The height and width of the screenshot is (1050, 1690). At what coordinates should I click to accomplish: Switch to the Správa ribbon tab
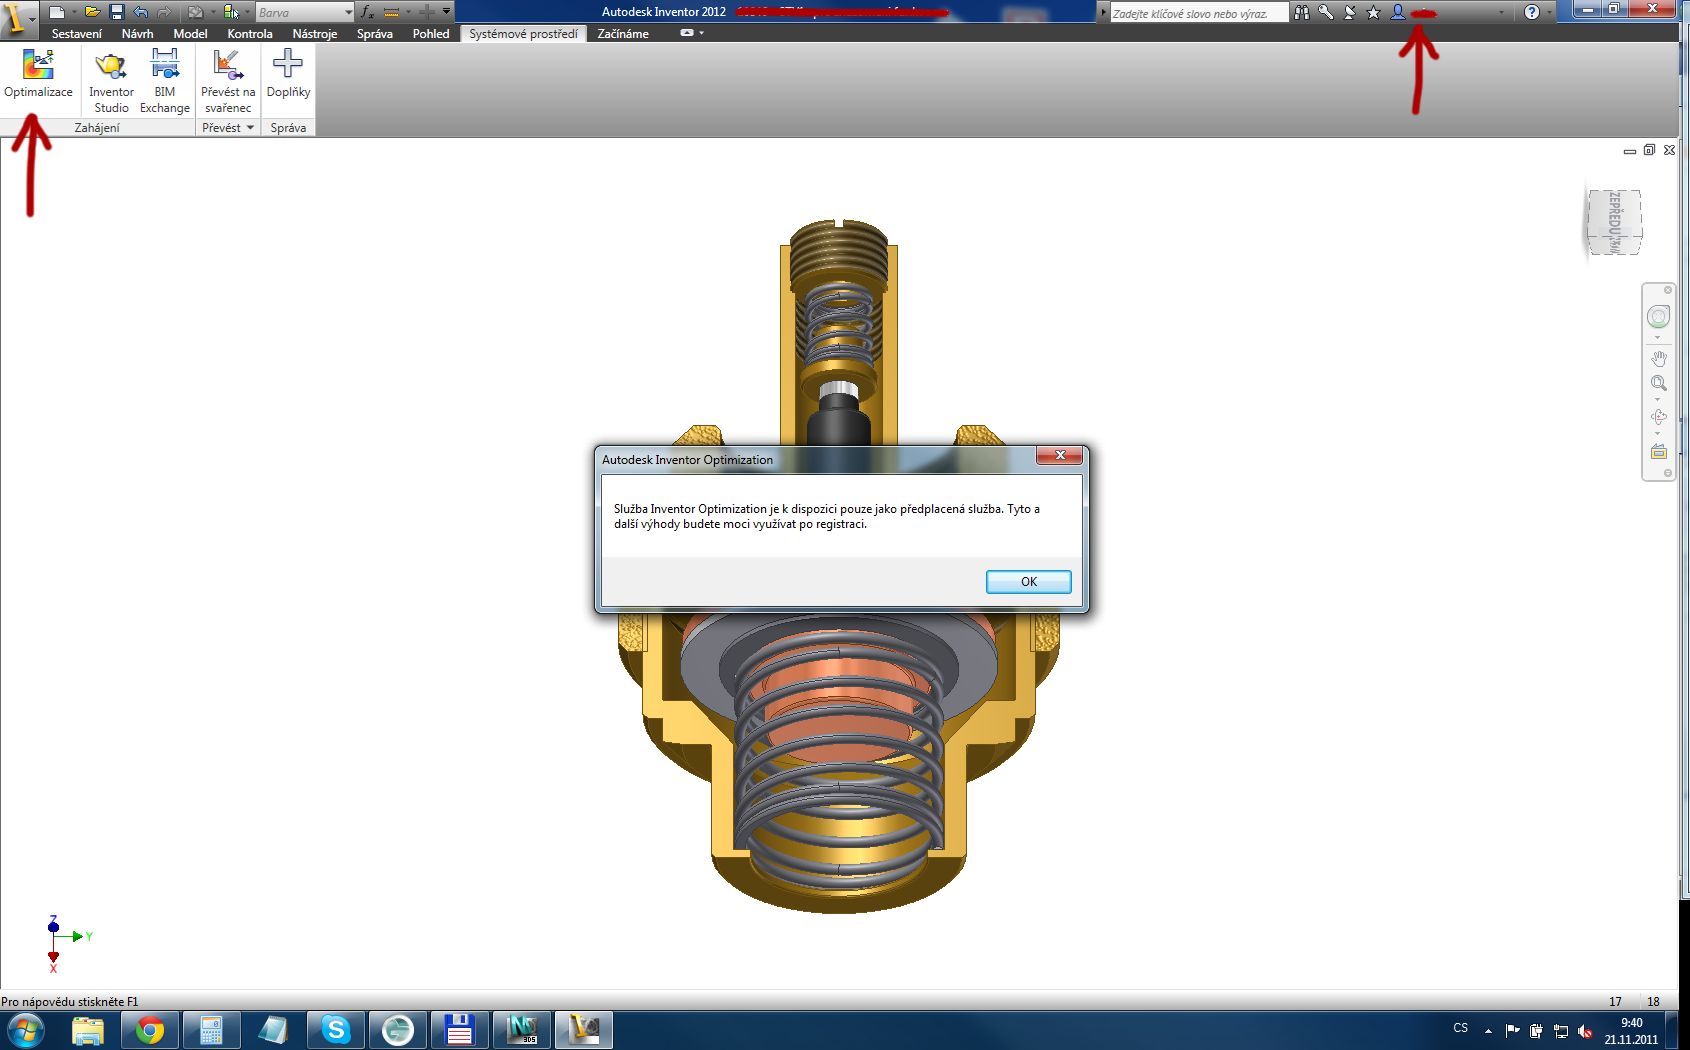(x=375, y=34)
